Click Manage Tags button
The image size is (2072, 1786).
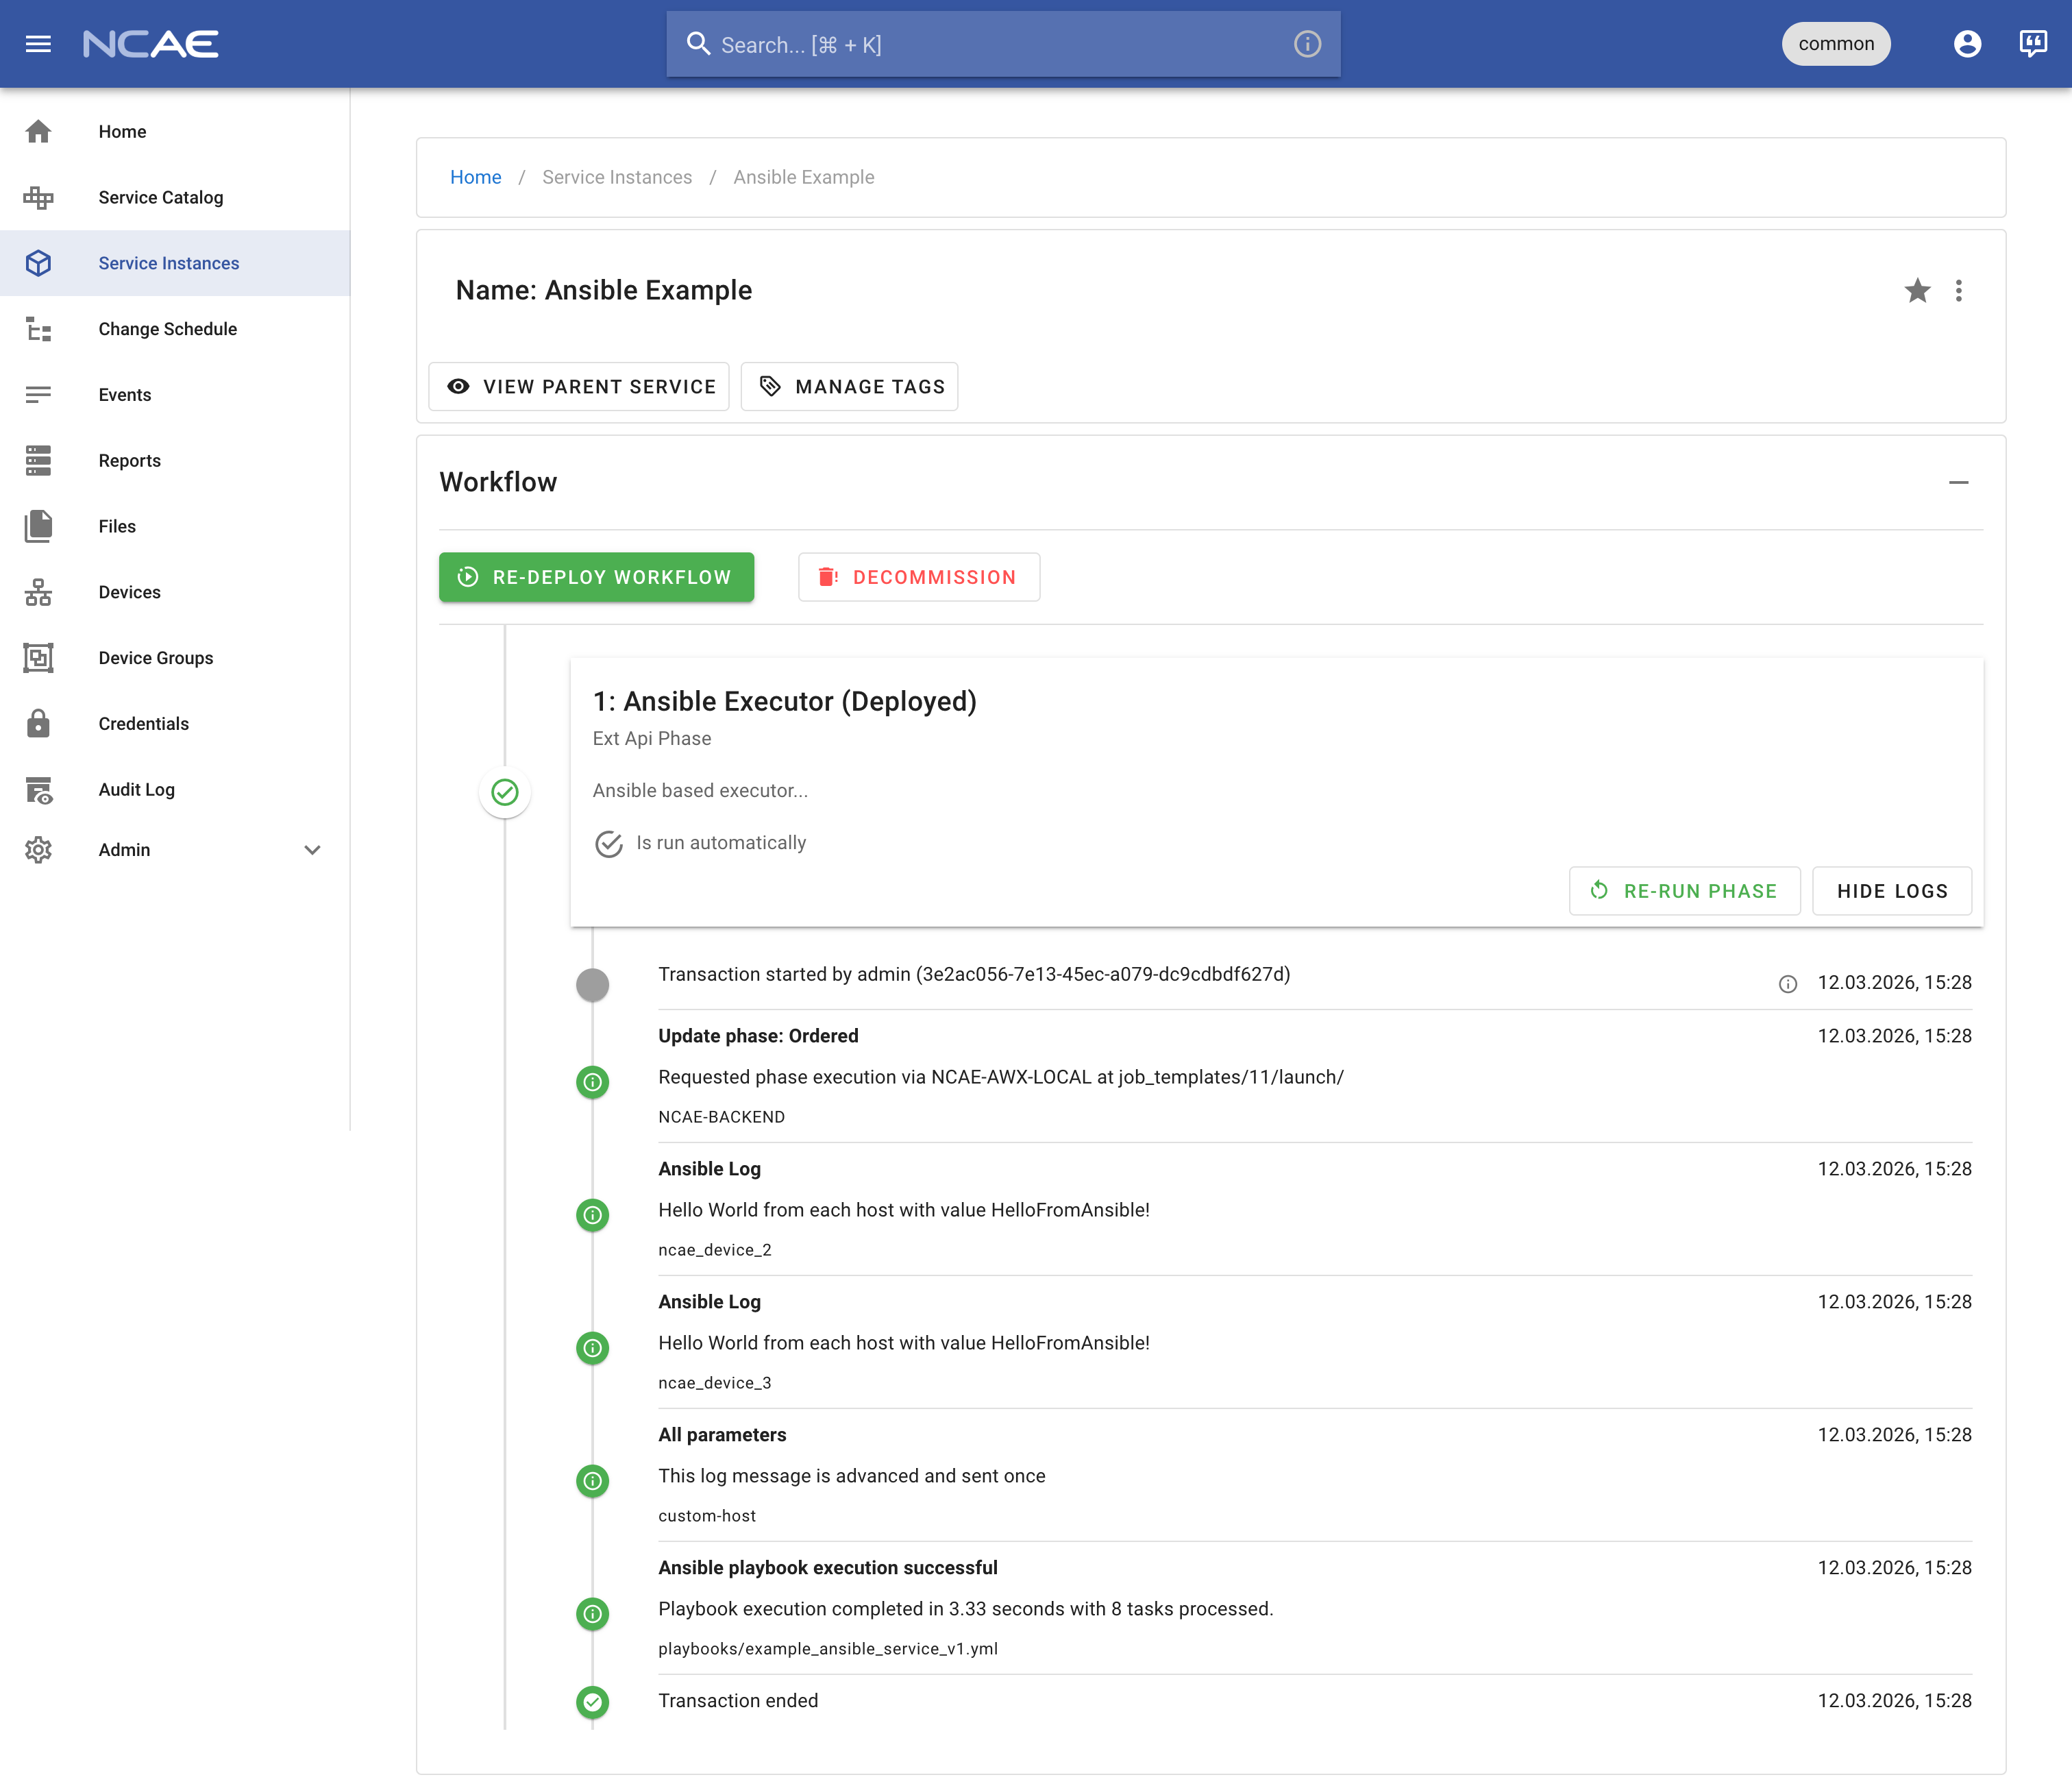point(849,387)
